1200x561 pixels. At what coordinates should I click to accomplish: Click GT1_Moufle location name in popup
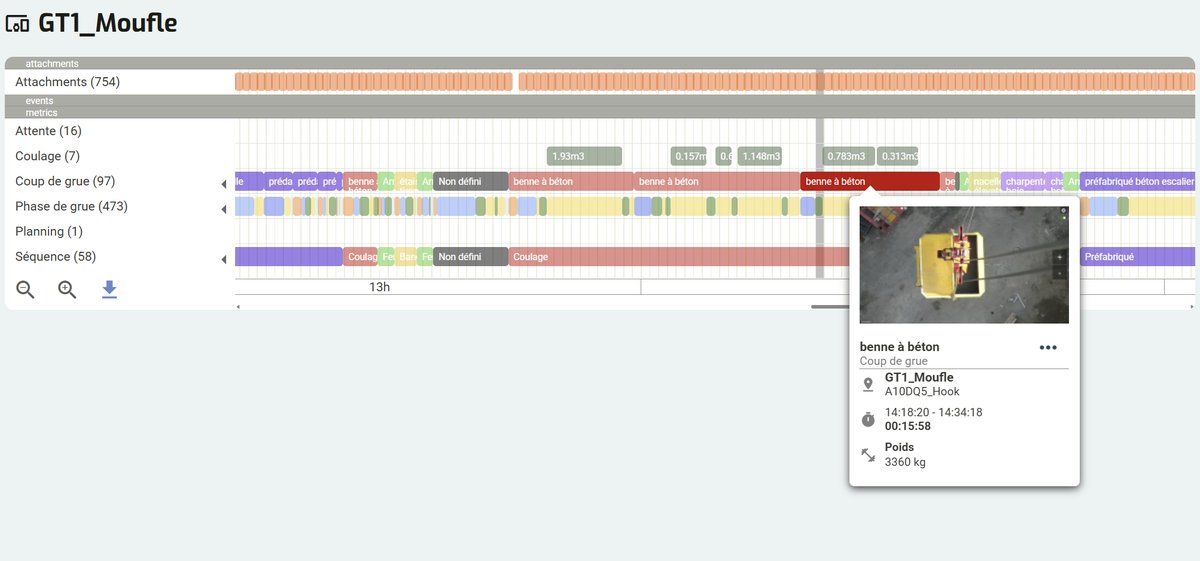coord(920,378)
